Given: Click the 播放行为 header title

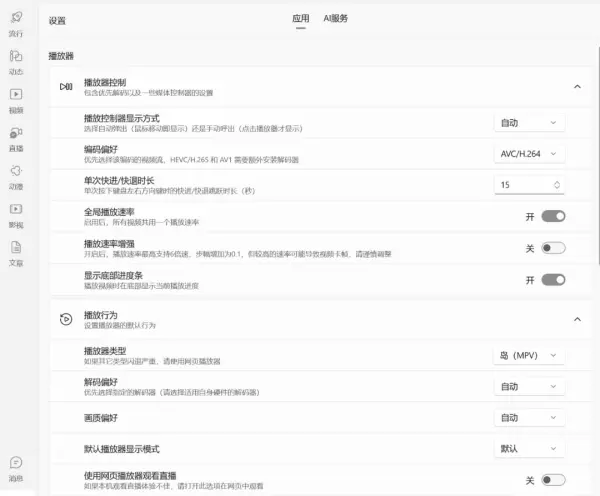Looking at the screenshot, I should click(x=101, y=315).
